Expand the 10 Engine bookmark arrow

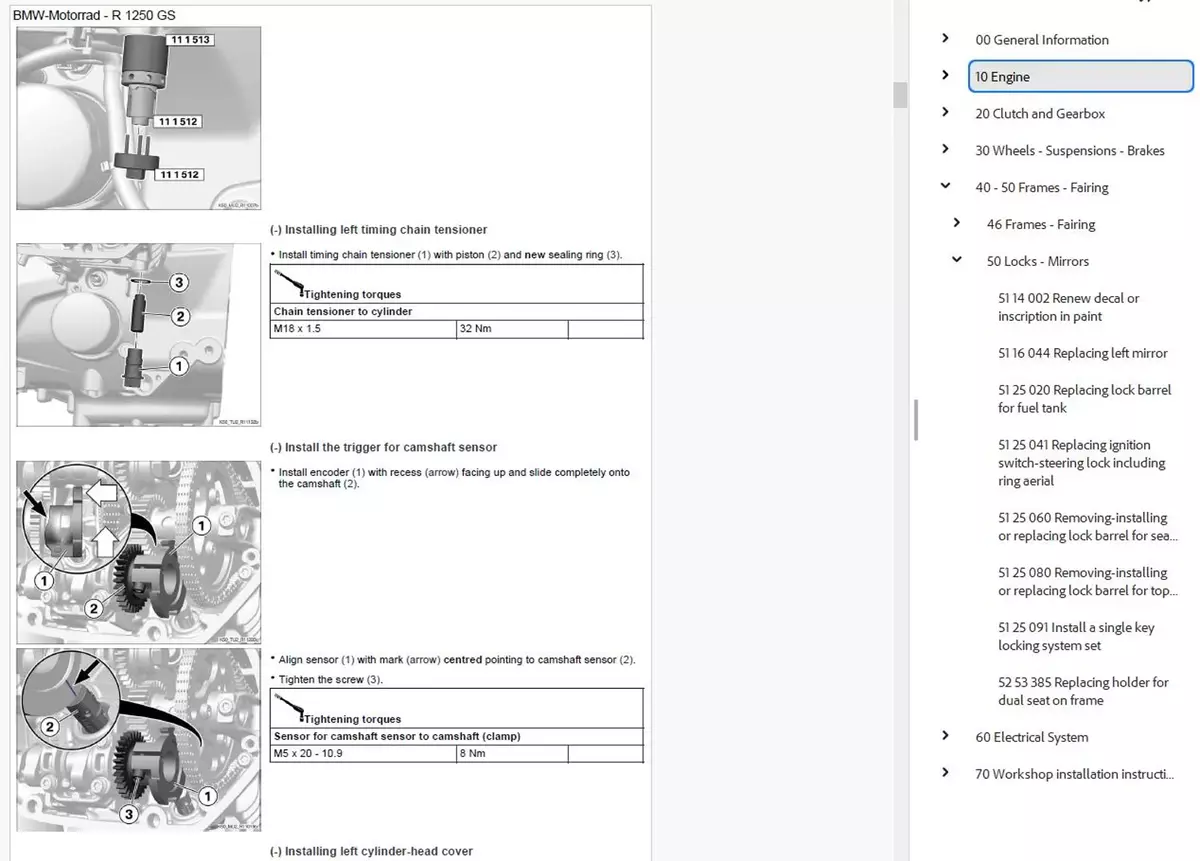click(945, 76)
